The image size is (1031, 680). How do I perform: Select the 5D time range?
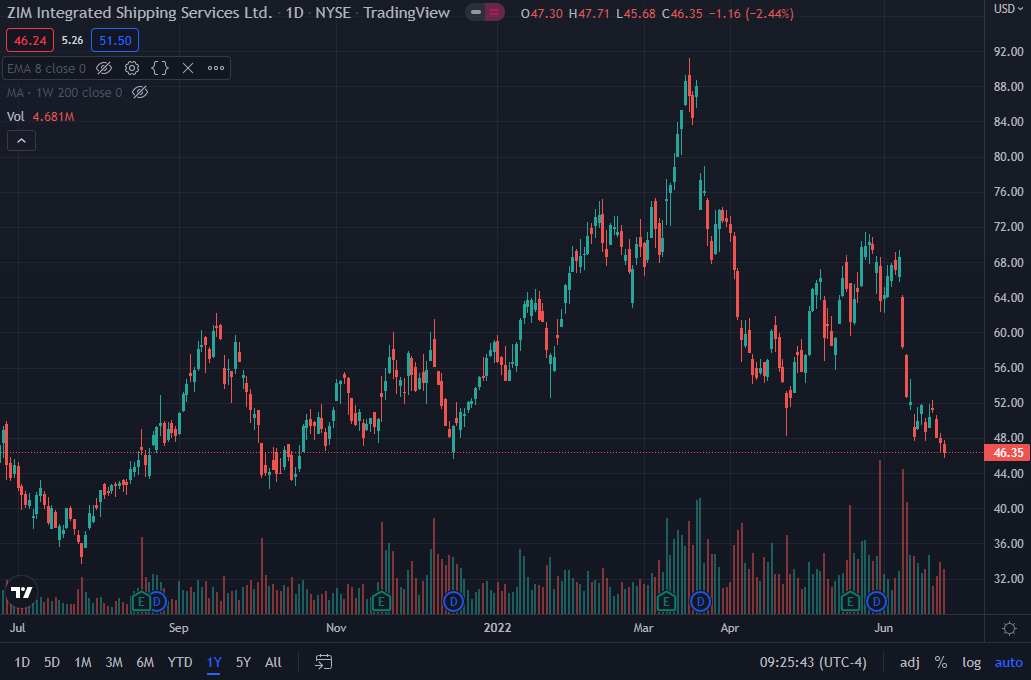(52, 662)
